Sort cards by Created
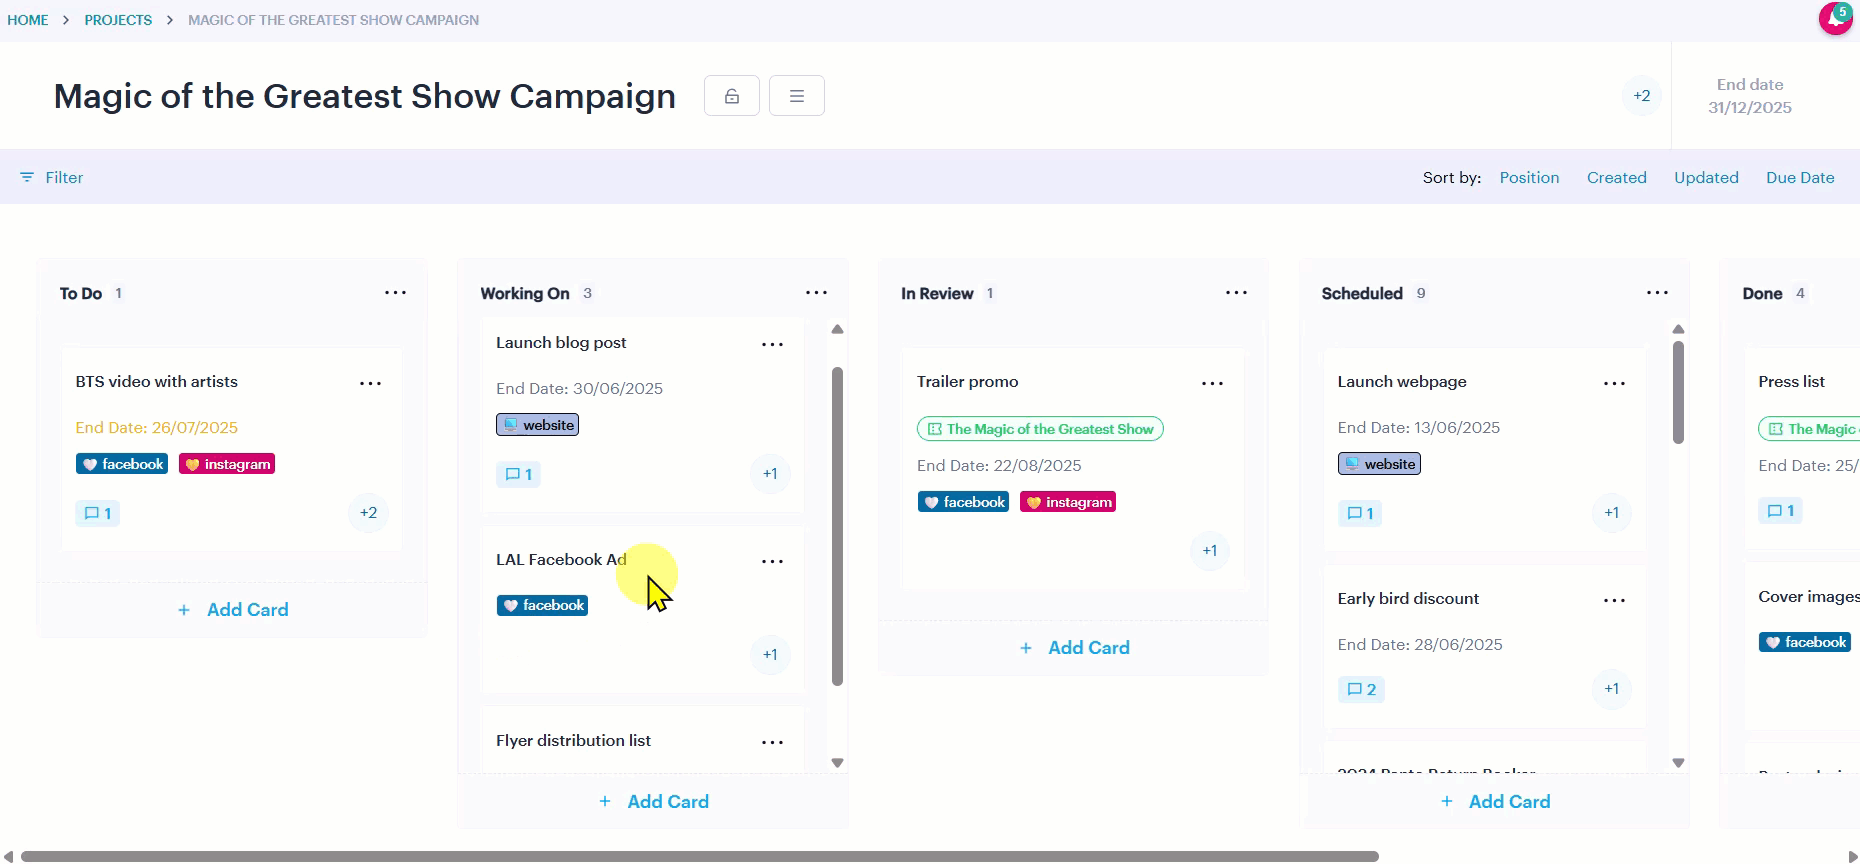The height and width of the screenshot is (864, 1860). 1617,177
